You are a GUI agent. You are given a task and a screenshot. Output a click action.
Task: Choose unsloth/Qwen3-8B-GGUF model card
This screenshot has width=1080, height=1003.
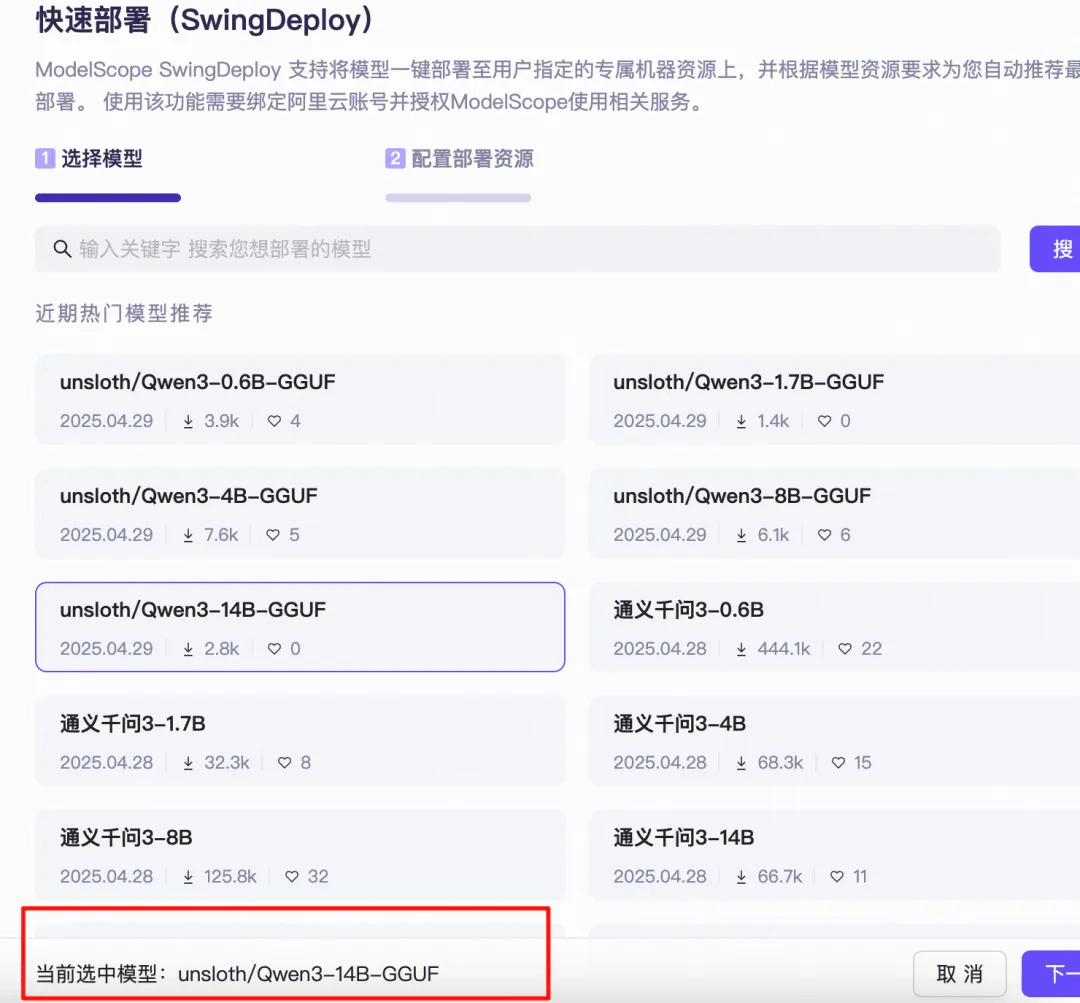(x=834, y=513)
